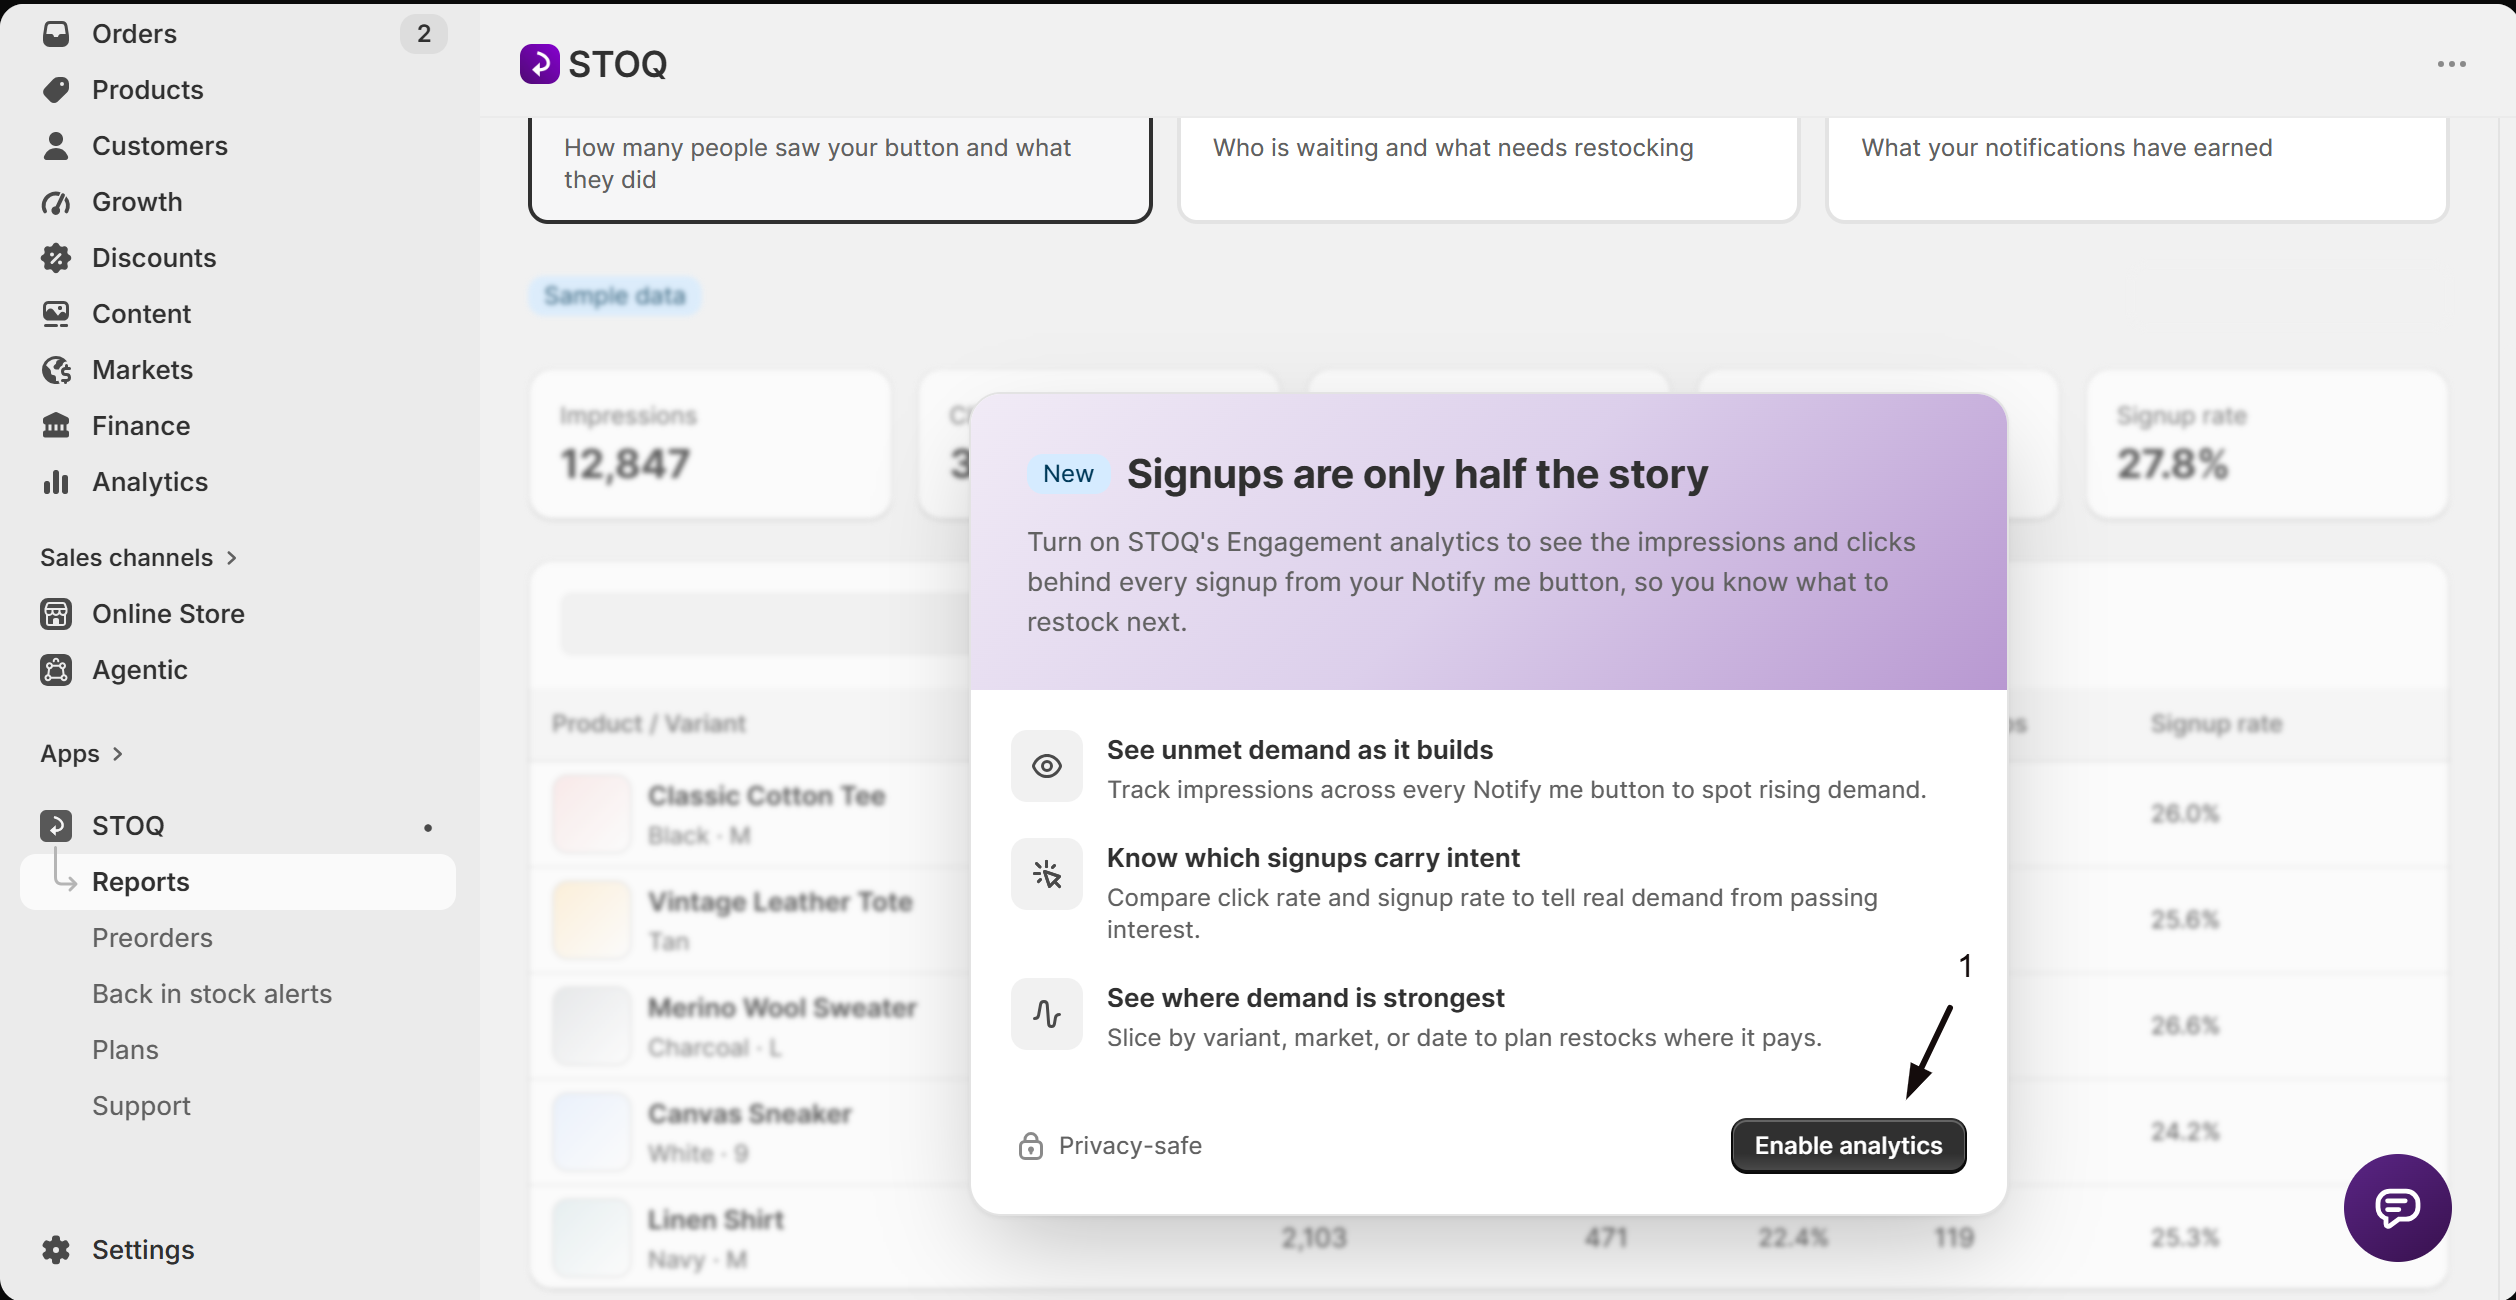Viewport: 2516px width, 1300px height.
Task: Click the Finance bank icon
Action: 56,426
